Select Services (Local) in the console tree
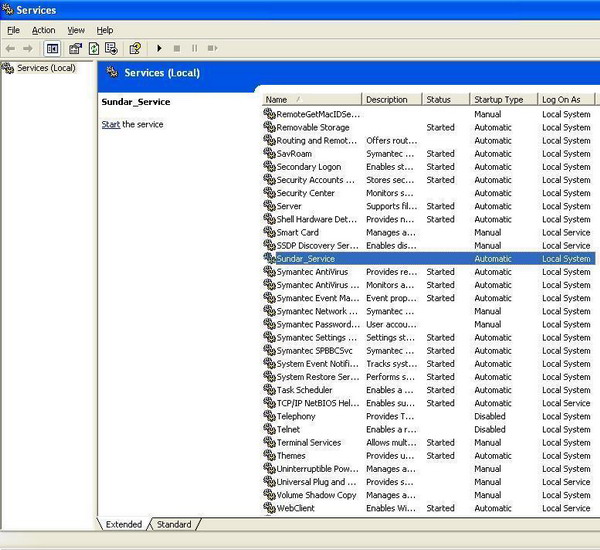600x550 pixels. pyautogui.click(x=46, y=68)
